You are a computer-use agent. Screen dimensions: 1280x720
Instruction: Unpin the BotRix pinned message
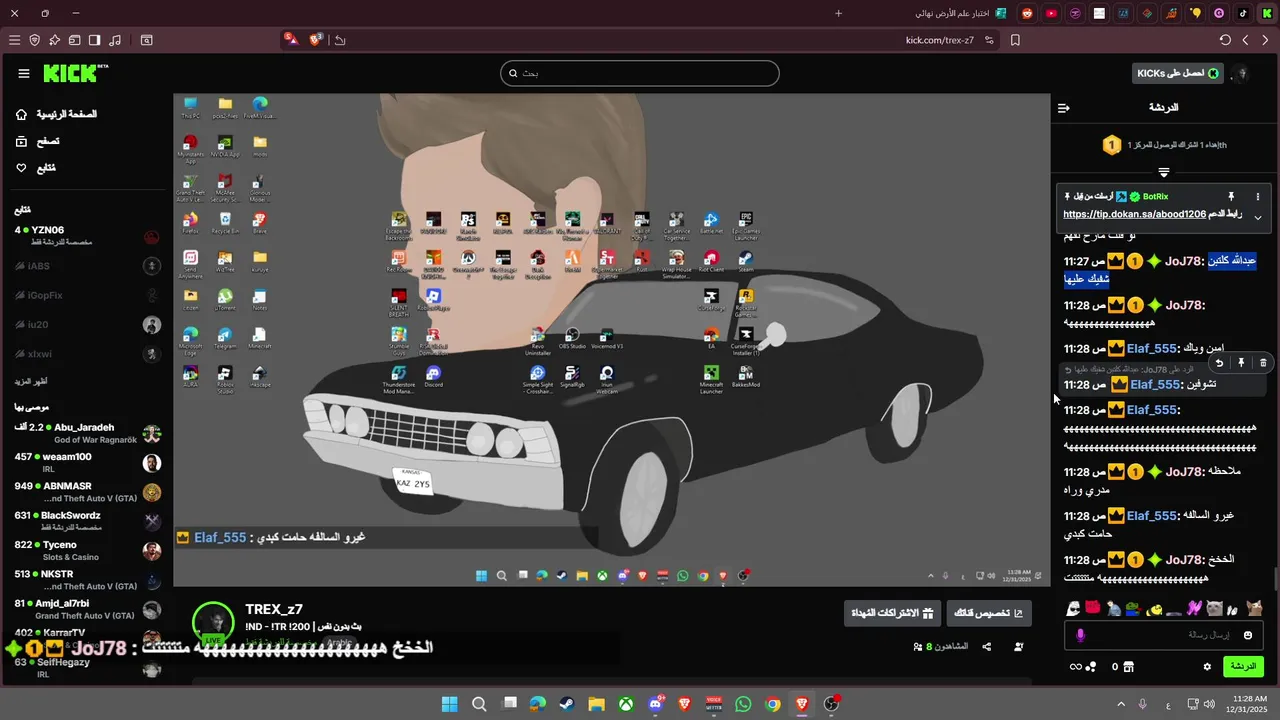tap(1231, 197)
